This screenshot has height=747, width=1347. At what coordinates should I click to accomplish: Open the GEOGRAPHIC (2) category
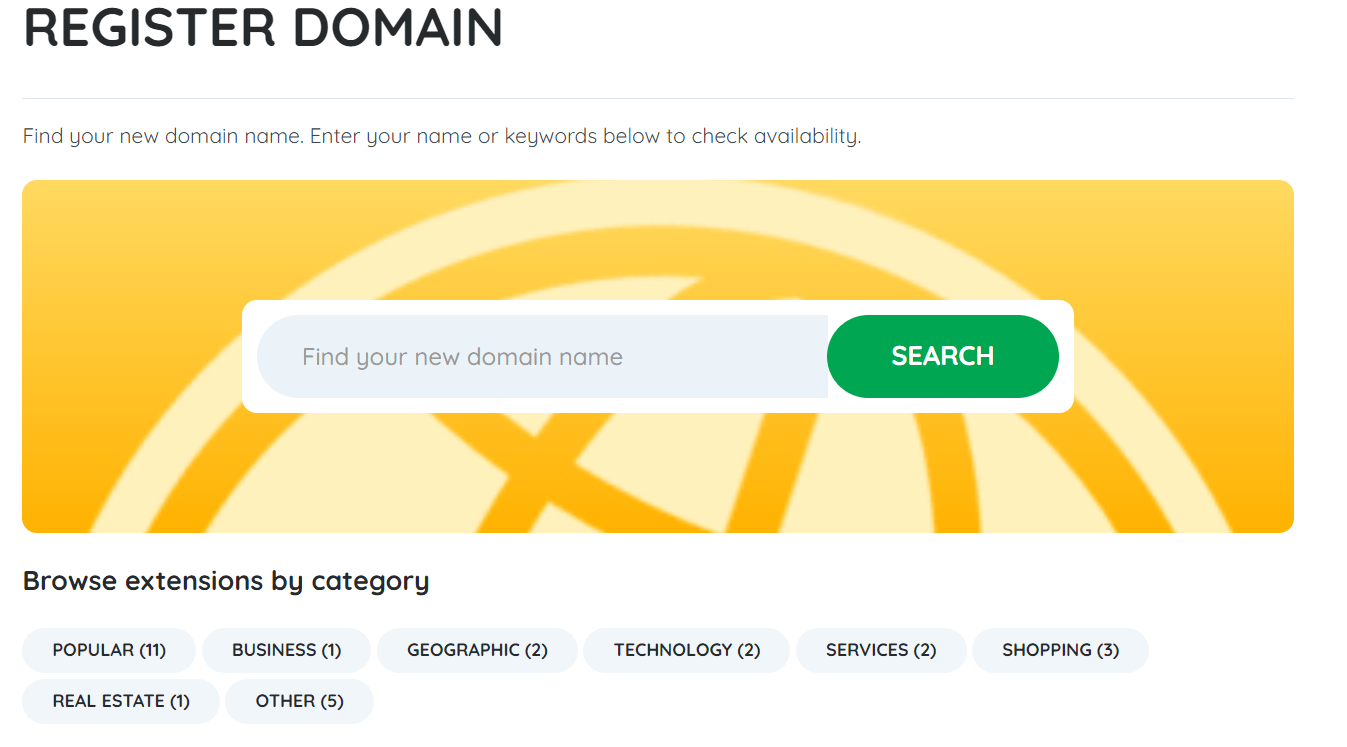pos(477,650)
